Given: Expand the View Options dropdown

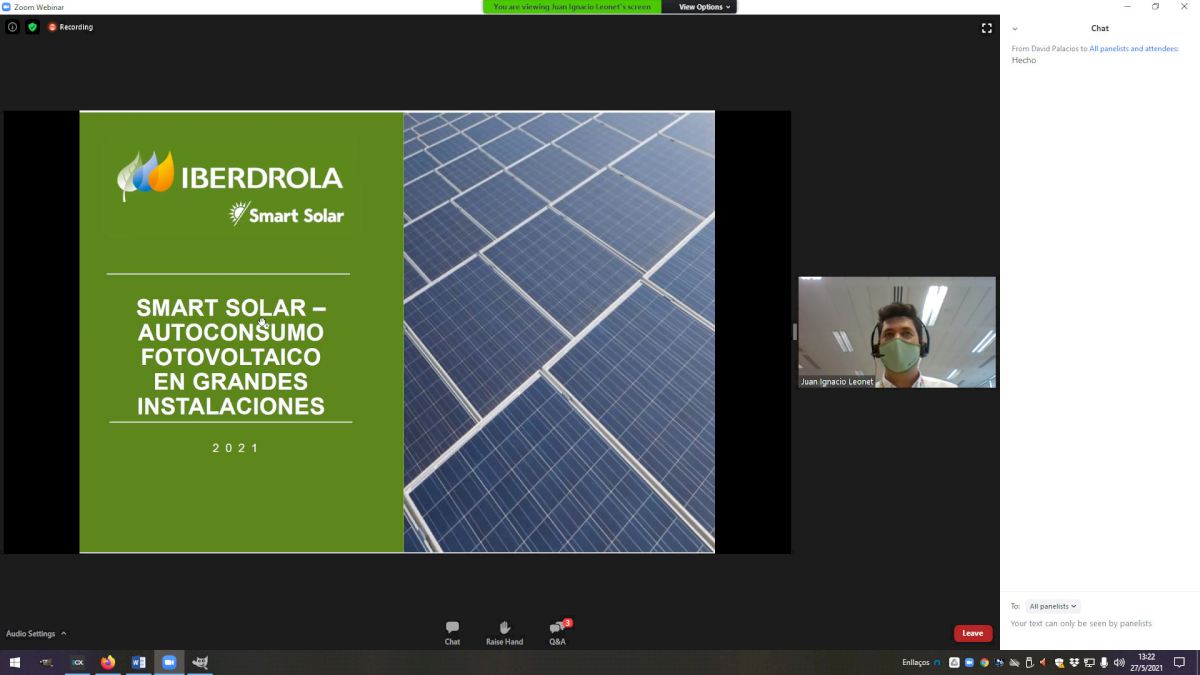Looking at the screenshot, I should click(705, 7).
